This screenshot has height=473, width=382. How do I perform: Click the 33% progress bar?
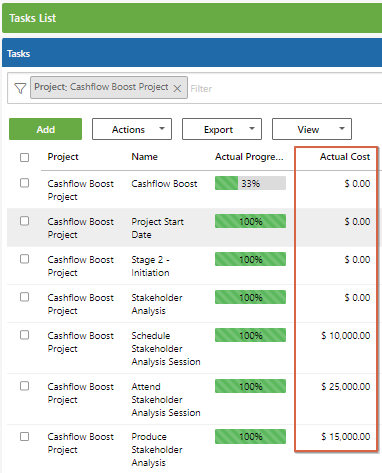[250, 183]
